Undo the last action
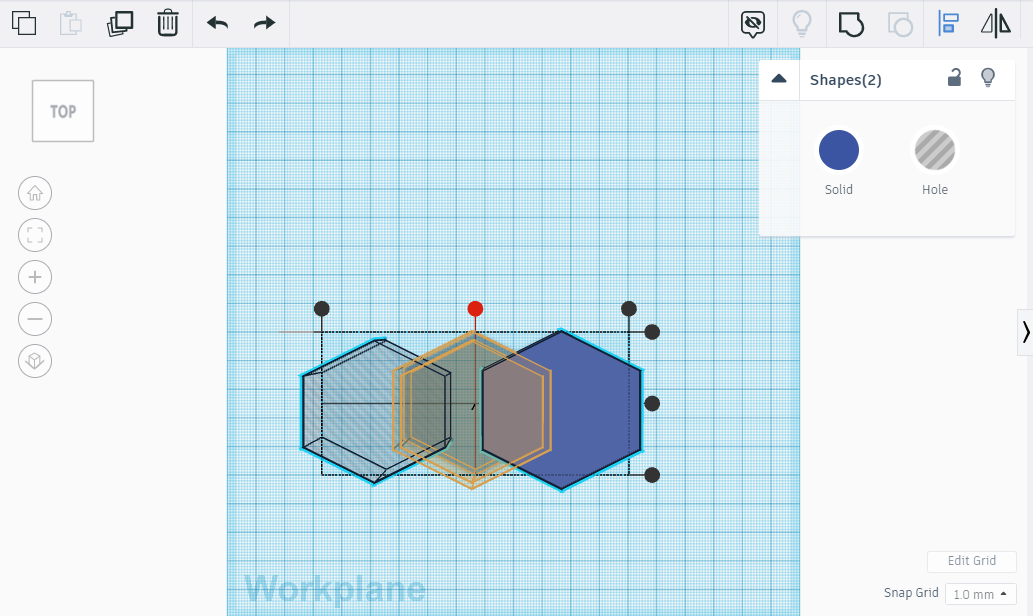 point(216,23)
